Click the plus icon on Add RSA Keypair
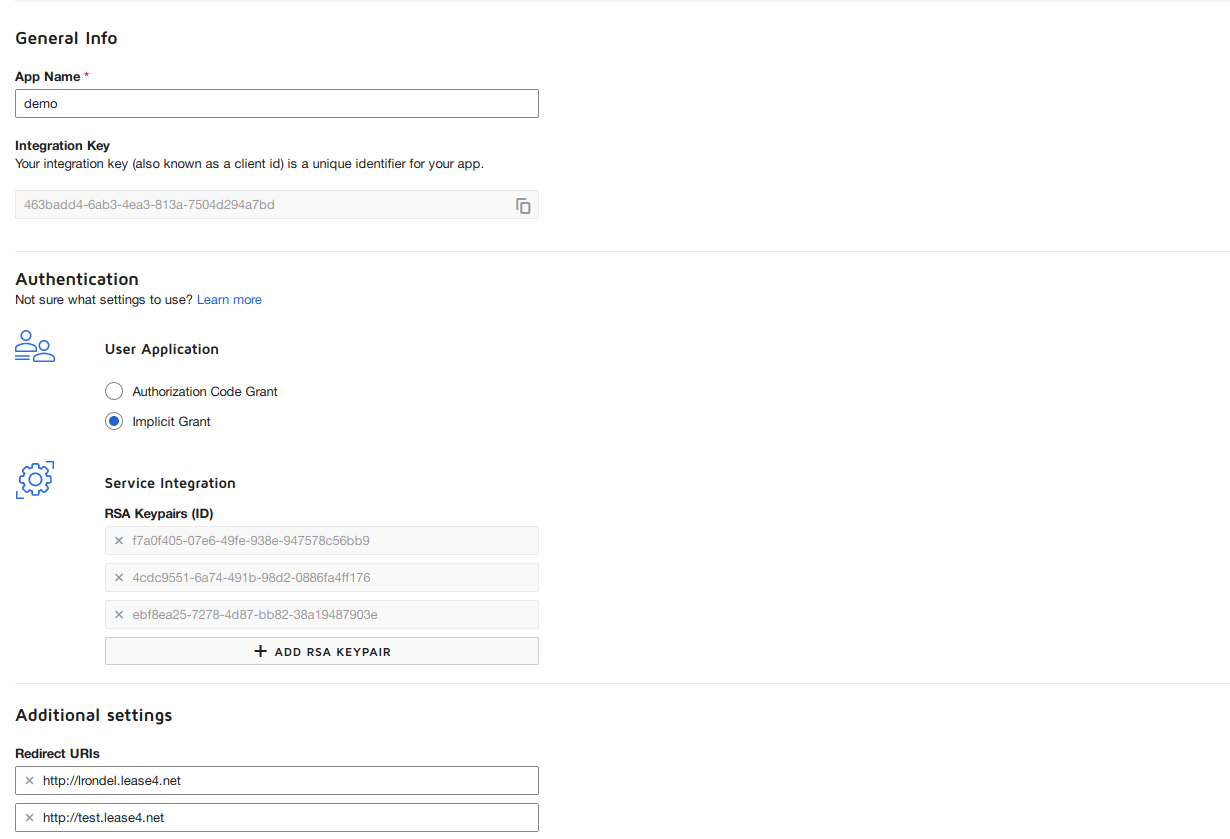The height and width of the screenshot is (839, 1230). point(261,651)
